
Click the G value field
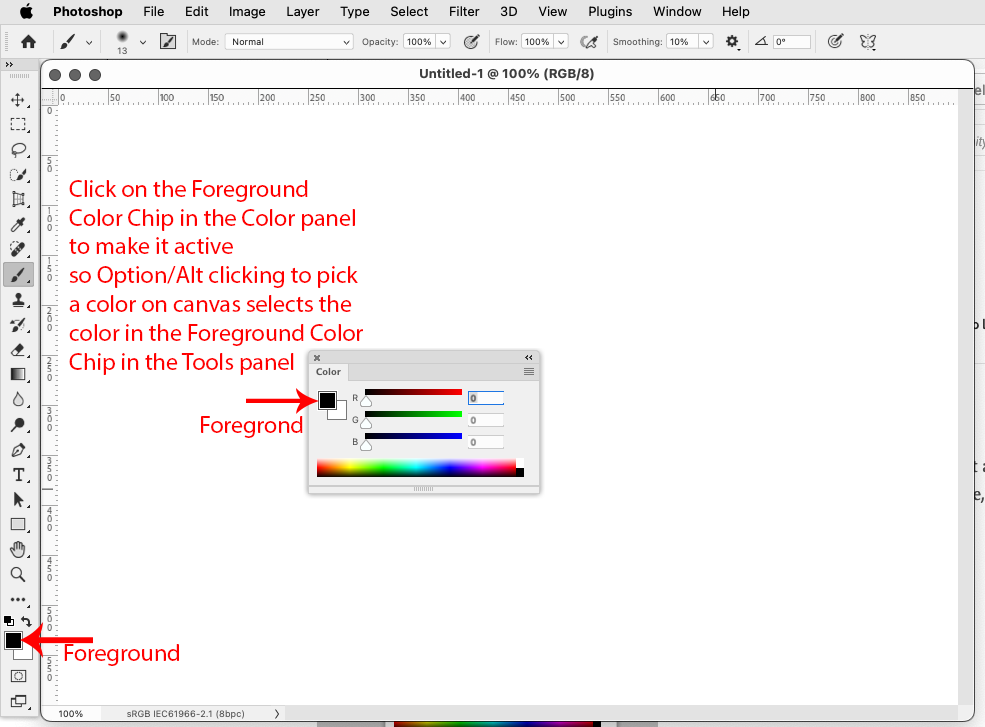[486, 420]
